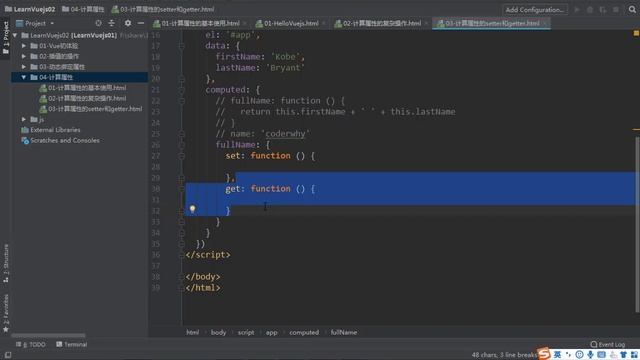Click the '48 chars, 3 line breaks' status text
Screen dimensions: 640x360
(504, 355)
